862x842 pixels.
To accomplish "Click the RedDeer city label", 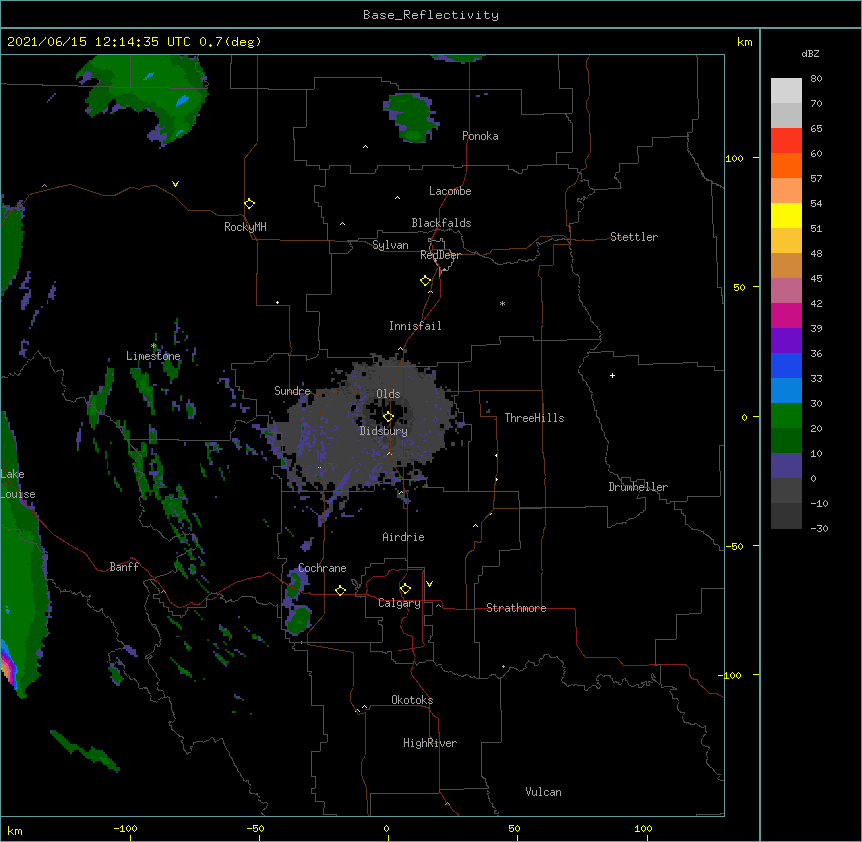I will click(x=440, y=255).
